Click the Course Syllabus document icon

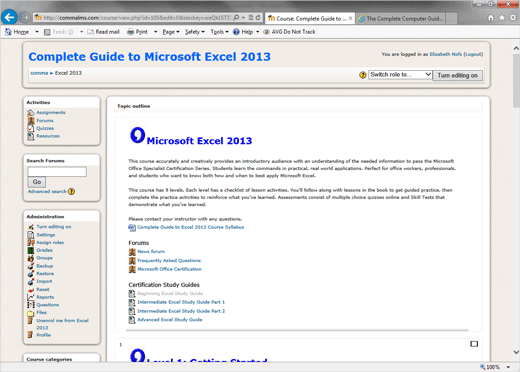(132, 227)
